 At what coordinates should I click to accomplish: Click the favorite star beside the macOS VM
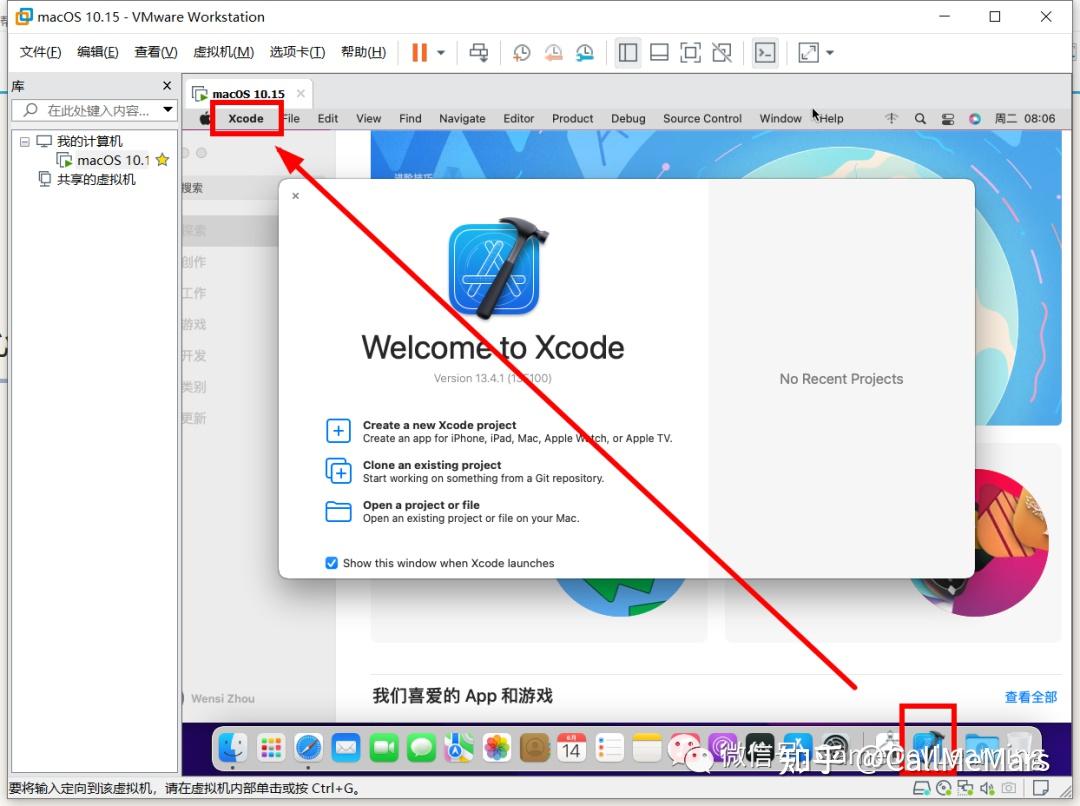pyautogui.click(x=163, y=160)
